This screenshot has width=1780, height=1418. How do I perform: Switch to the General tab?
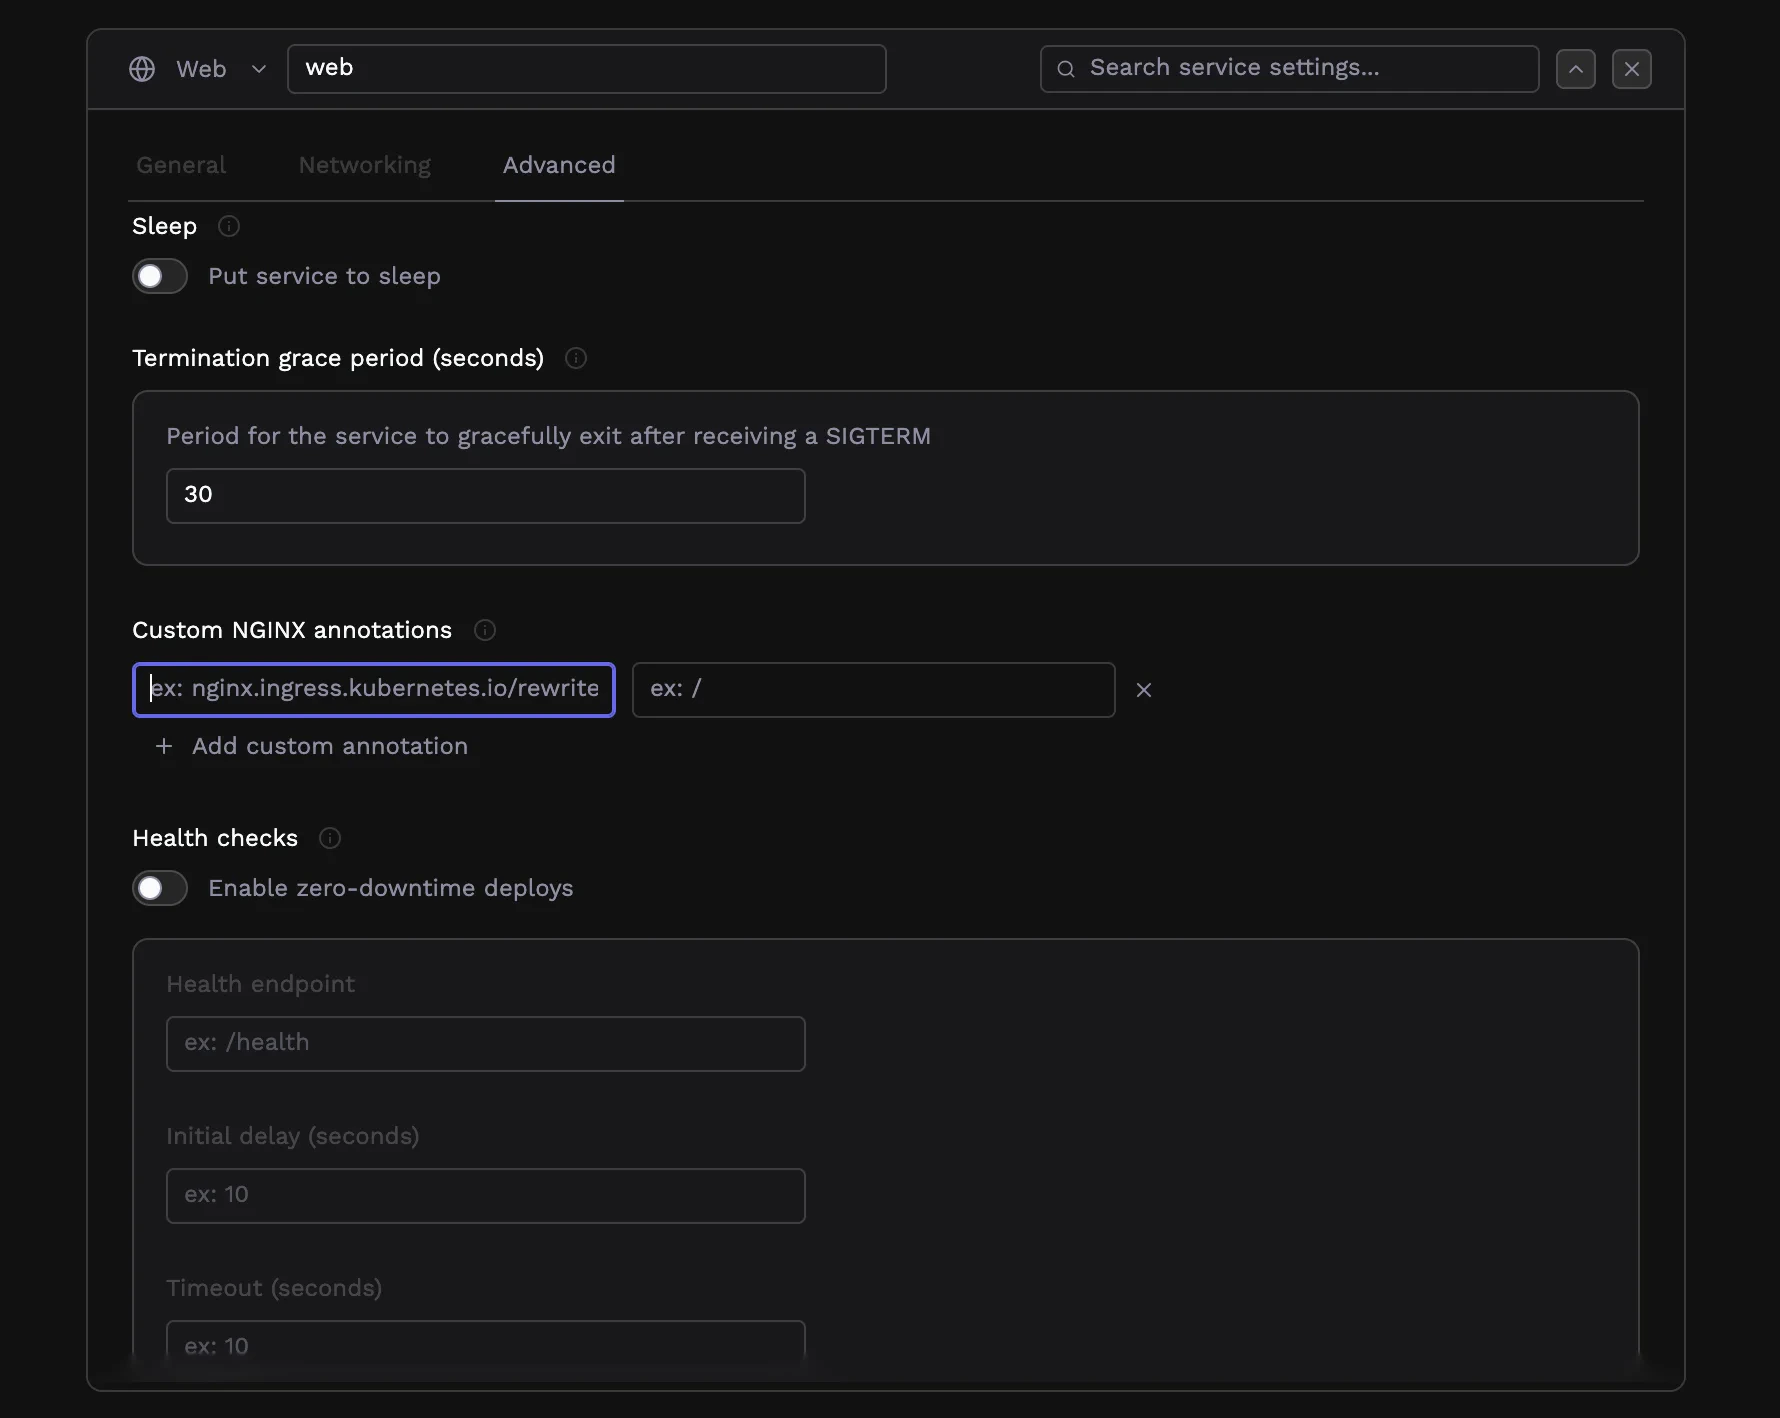pos(180,165)
